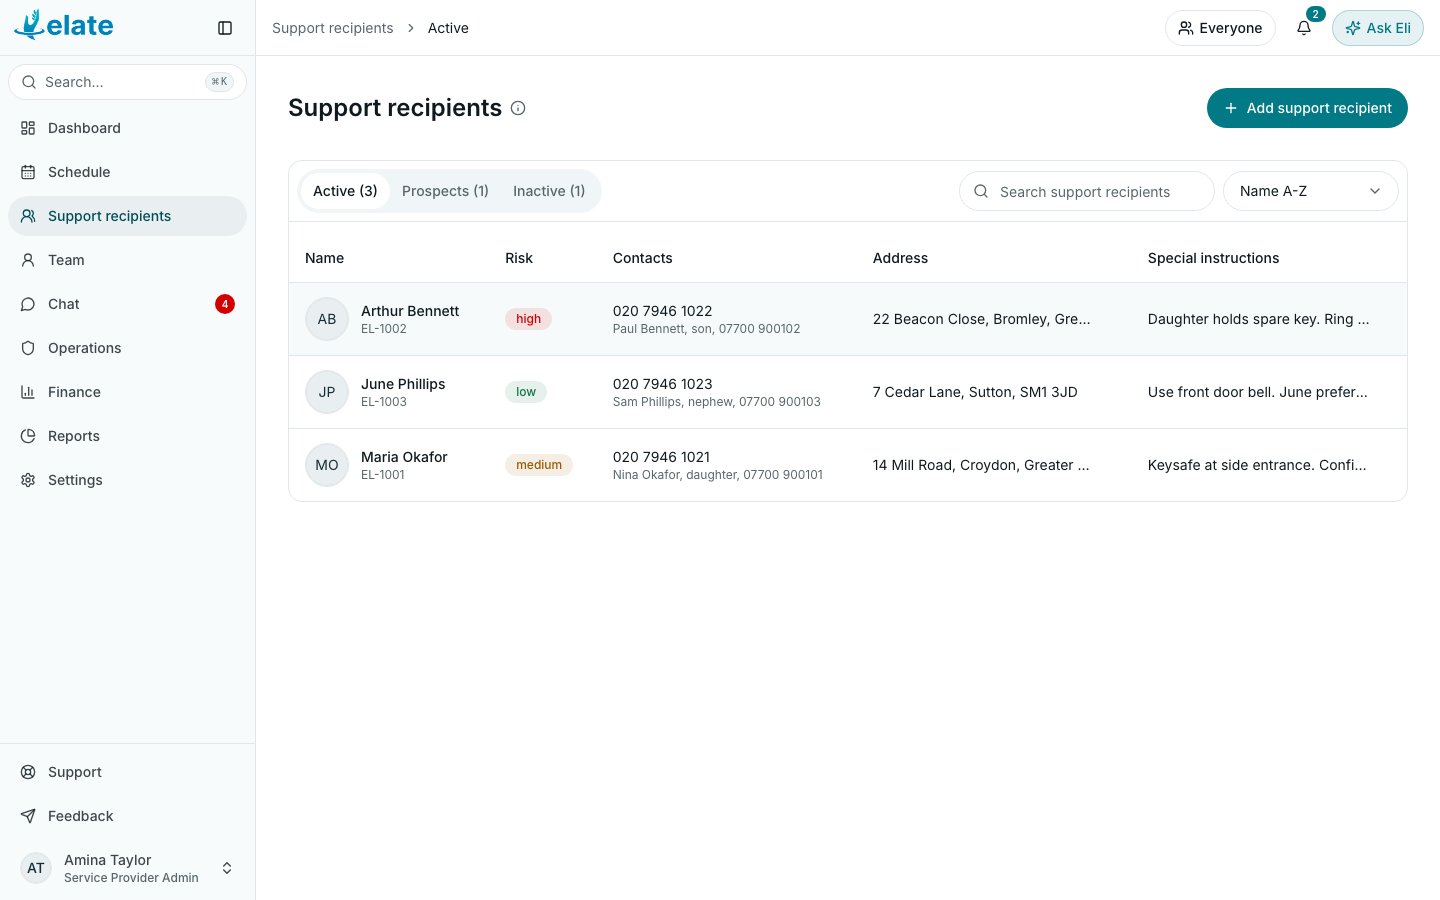Click the Settings gear icon
The image size is (1440, 900).
28,480
